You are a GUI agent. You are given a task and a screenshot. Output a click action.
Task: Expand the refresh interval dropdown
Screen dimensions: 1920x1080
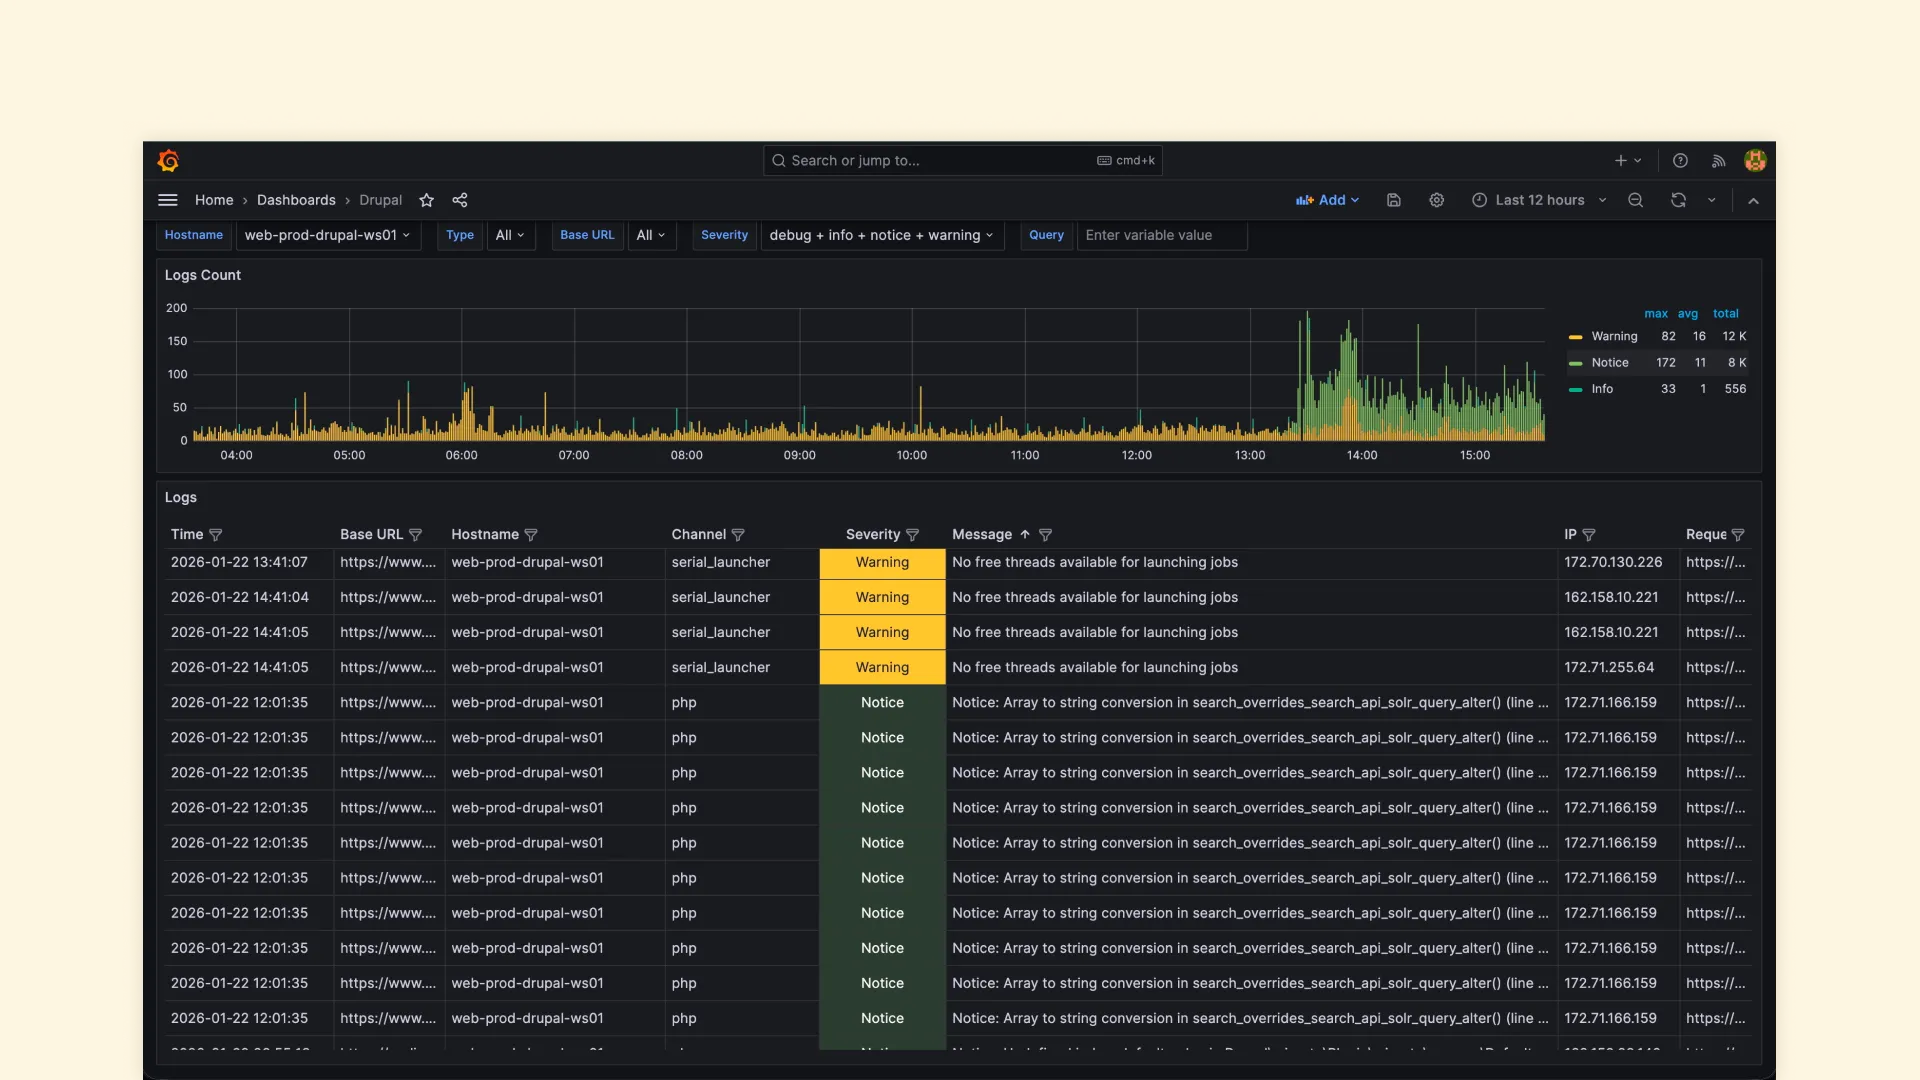coord(1712,200)
